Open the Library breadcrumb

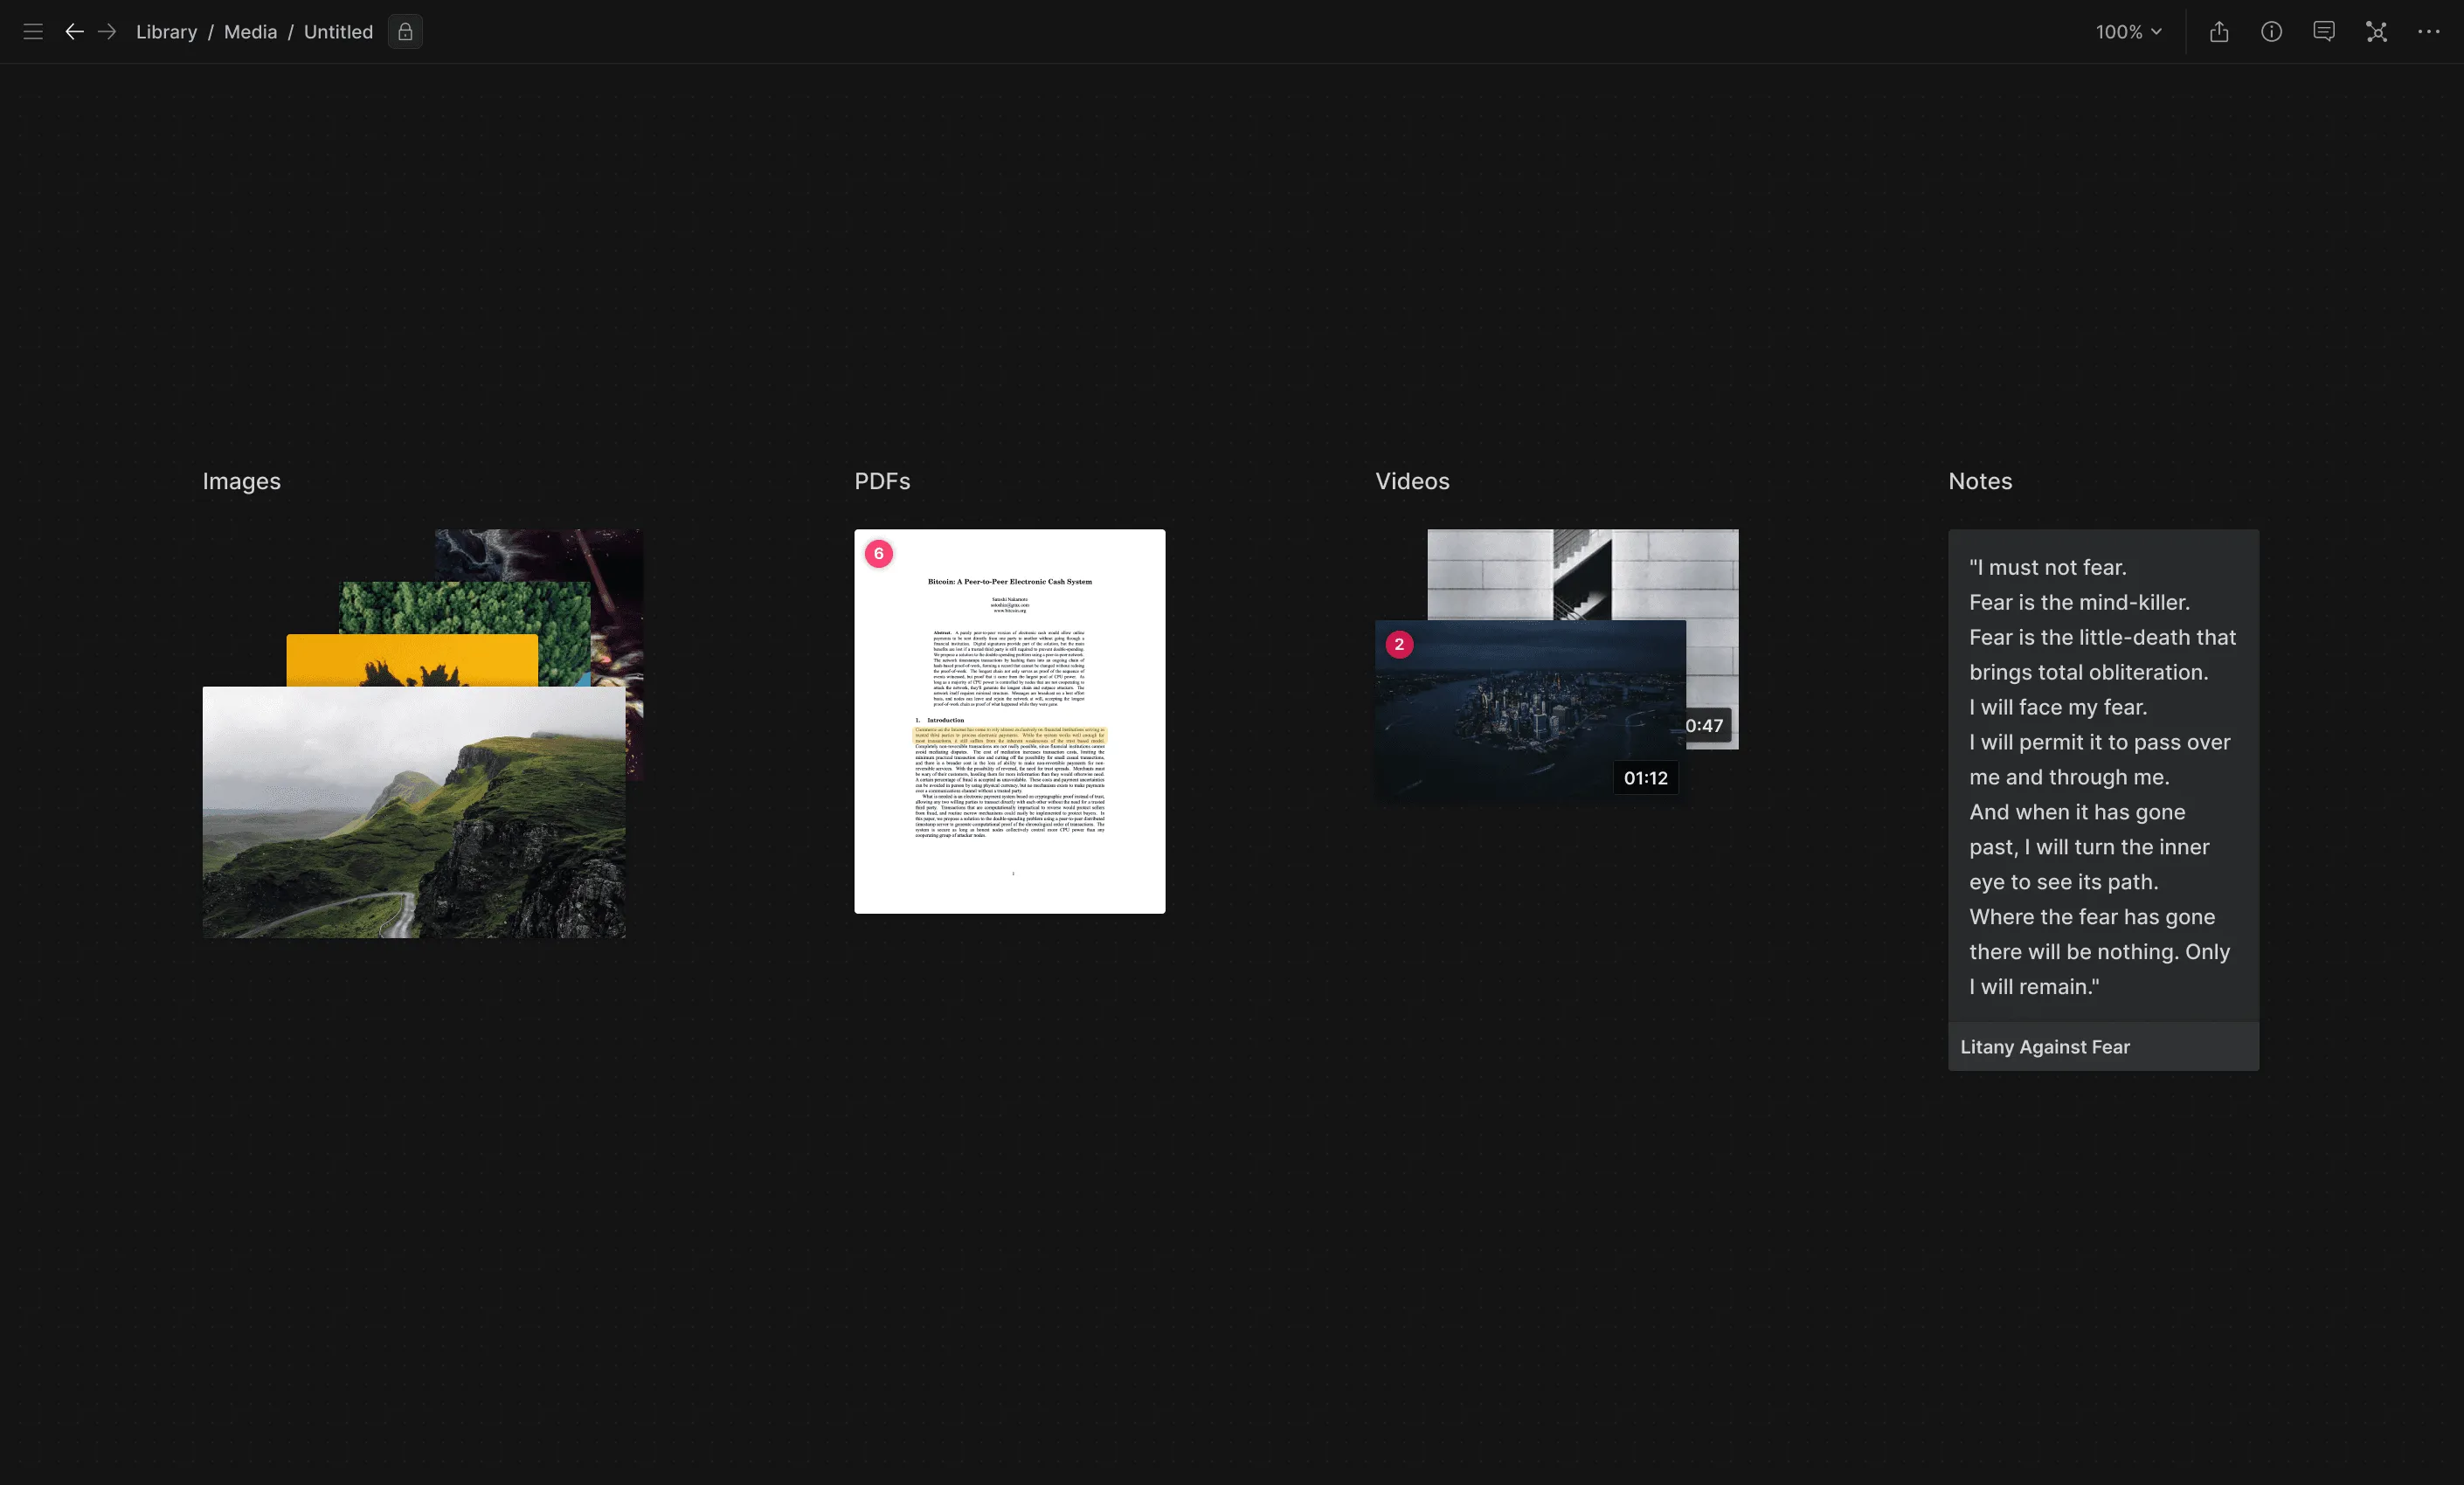(166, 32)
